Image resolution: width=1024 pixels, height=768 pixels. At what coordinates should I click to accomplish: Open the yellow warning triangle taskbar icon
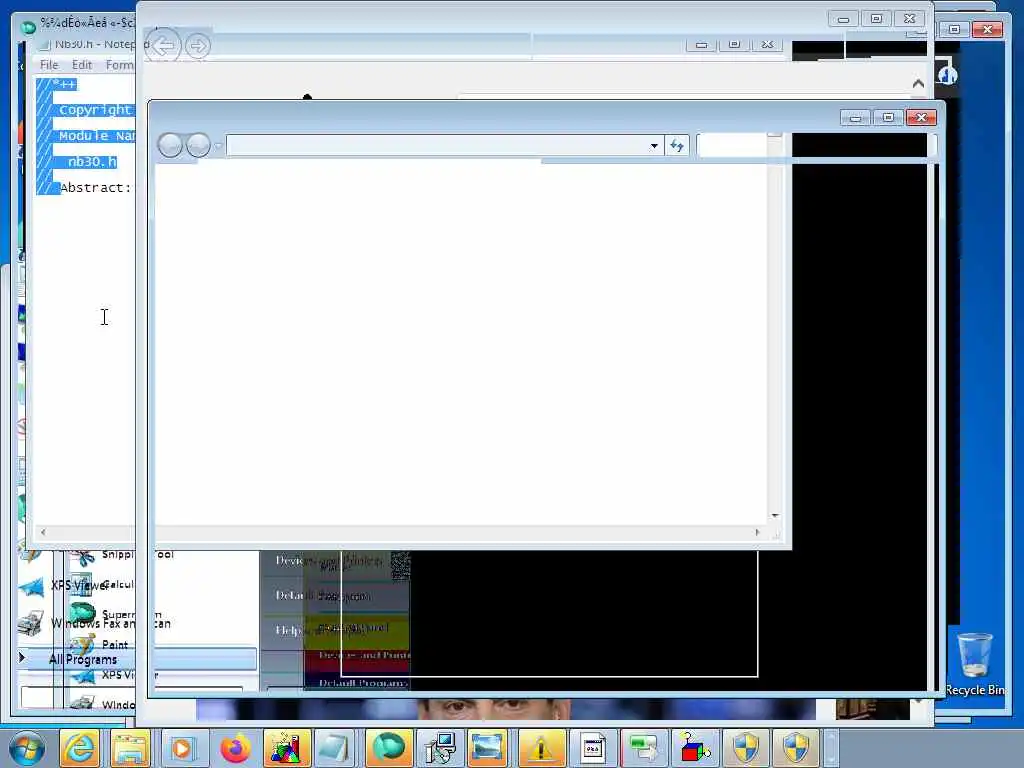point(541,748)
